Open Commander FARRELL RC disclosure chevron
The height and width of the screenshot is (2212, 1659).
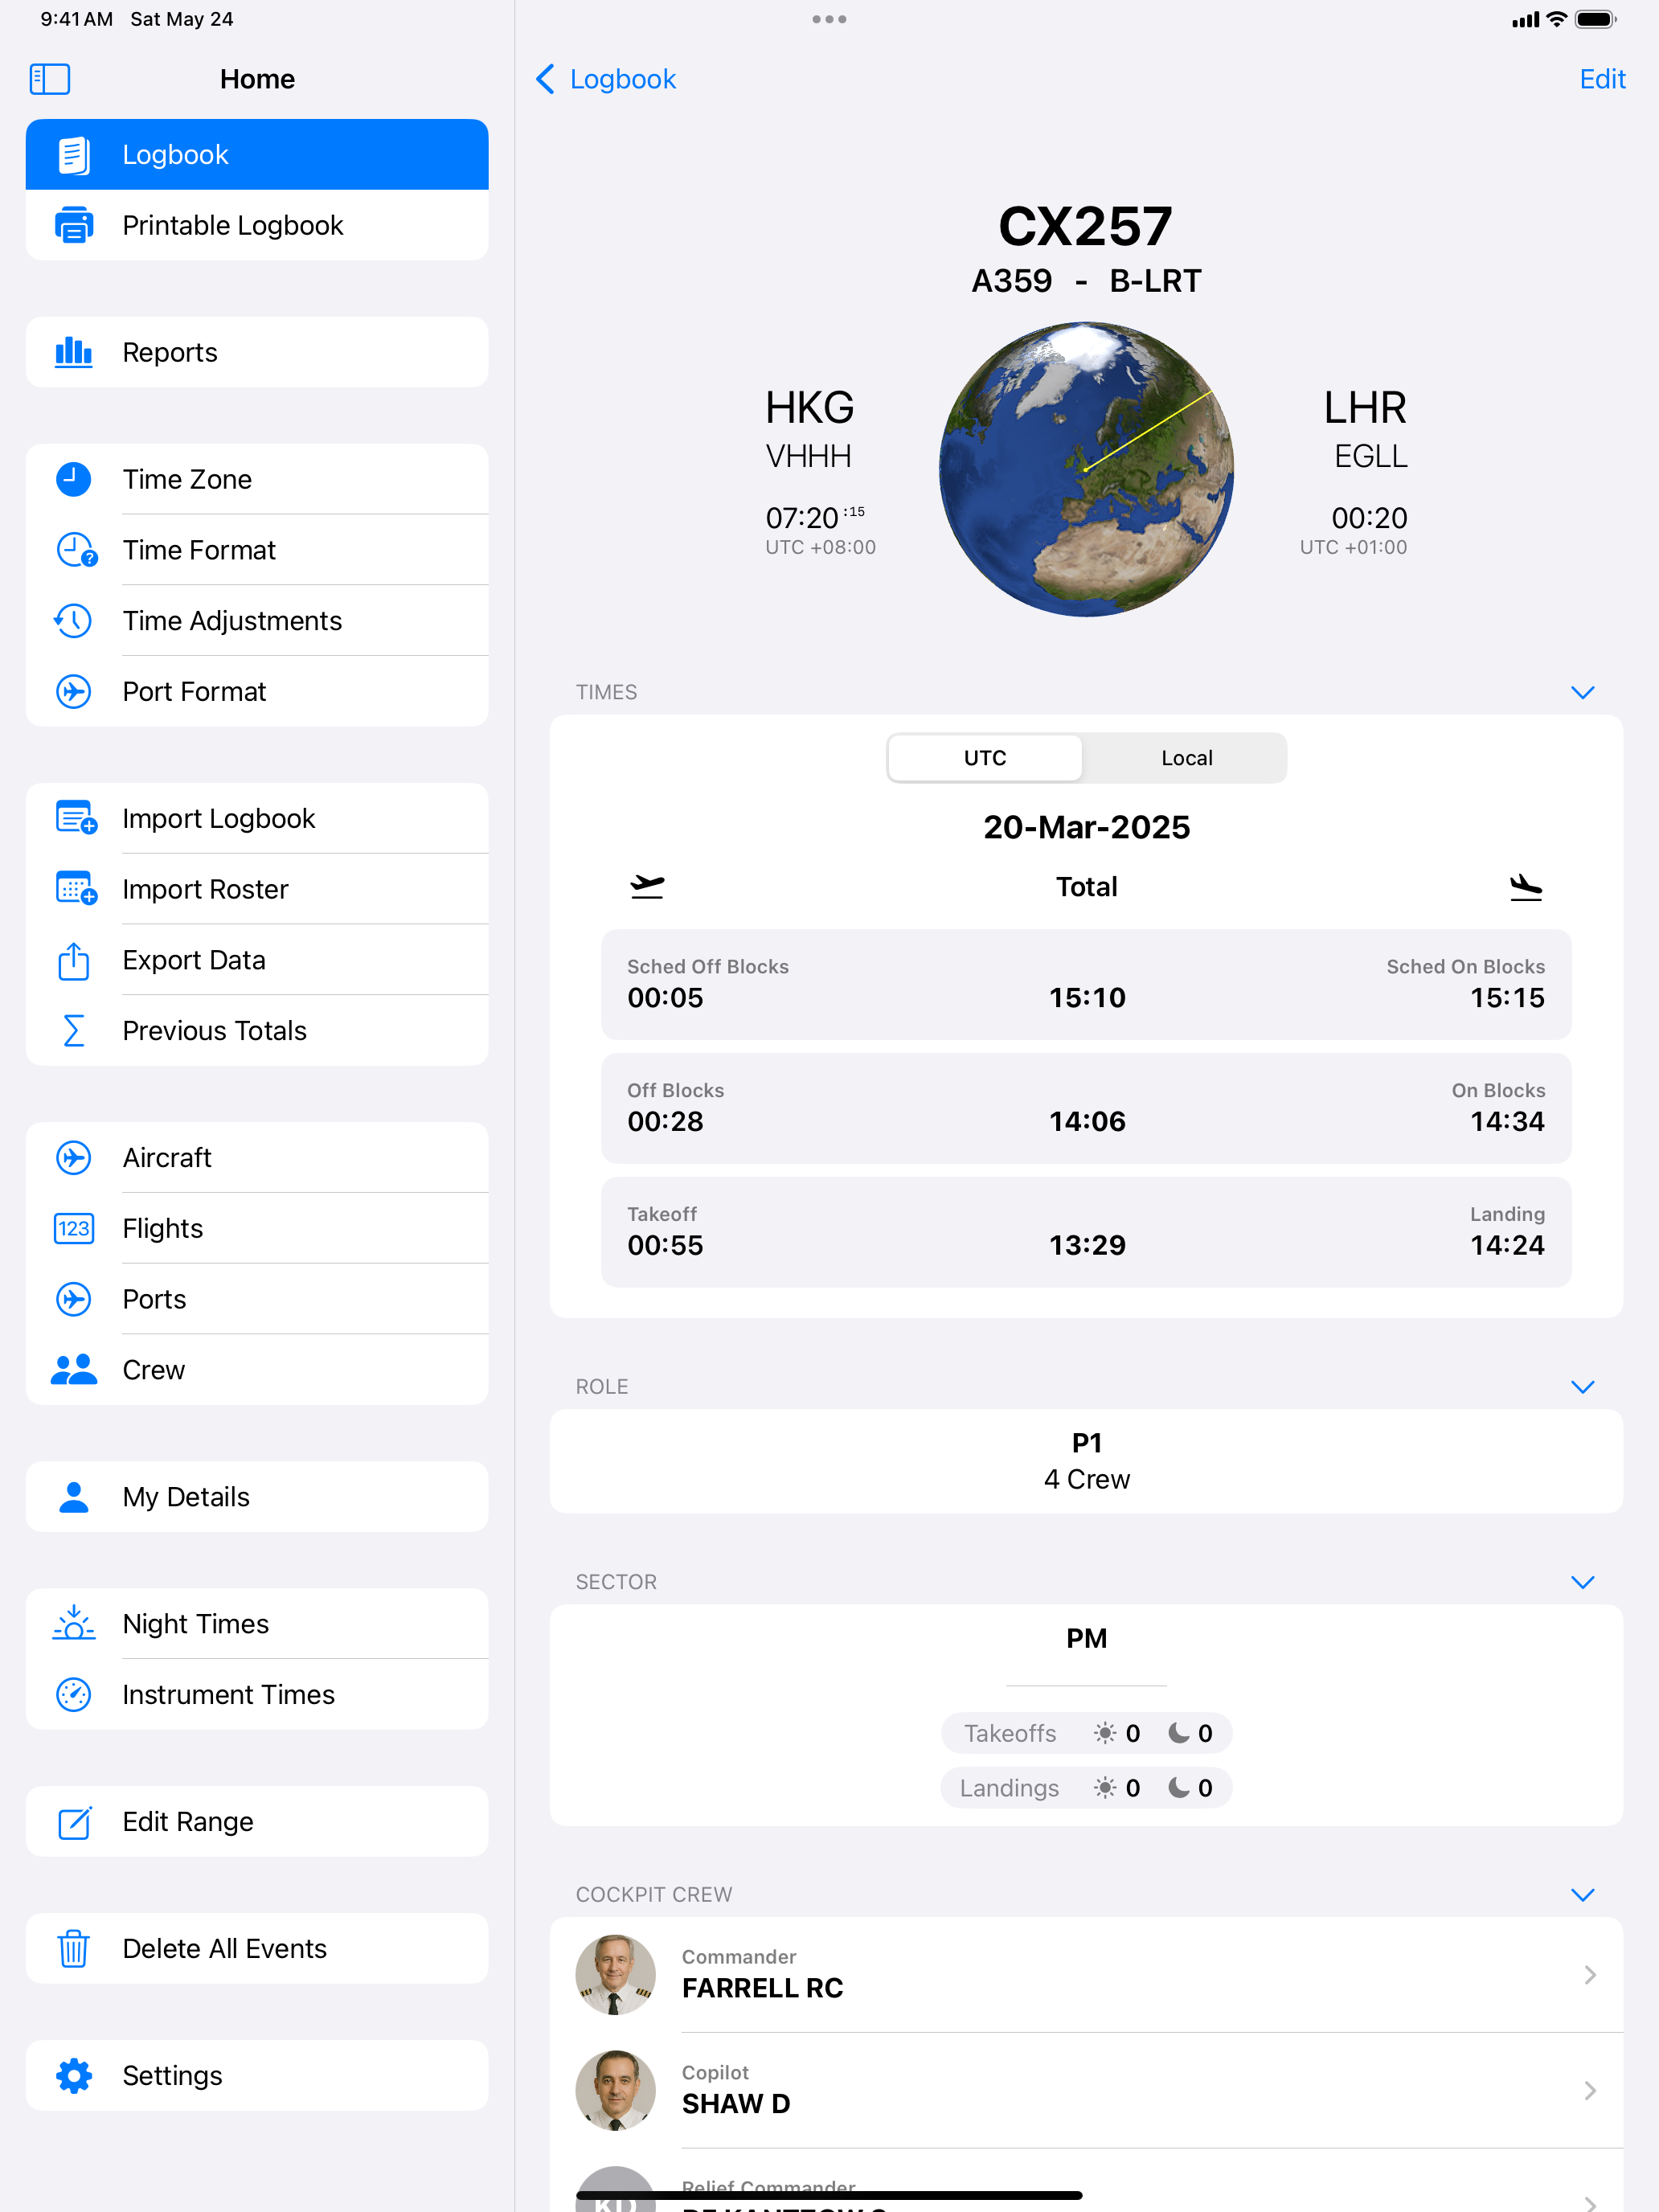[x=1590, y=1975]
